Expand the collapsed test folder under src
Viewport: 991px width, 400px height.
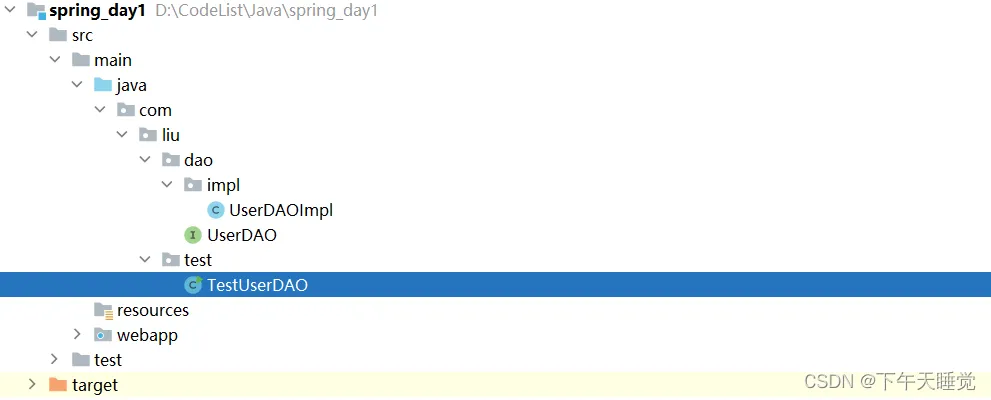[x=54, y=360]
